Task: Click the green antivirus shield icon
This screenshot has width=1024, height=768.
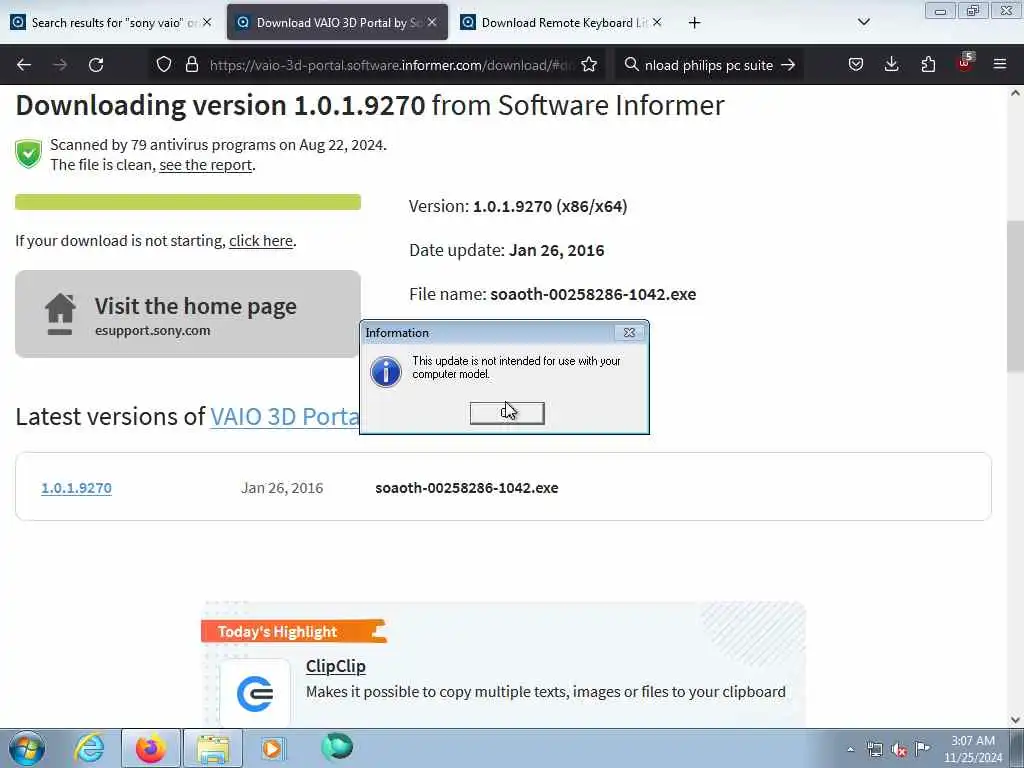Action: [x=28, y=154]
